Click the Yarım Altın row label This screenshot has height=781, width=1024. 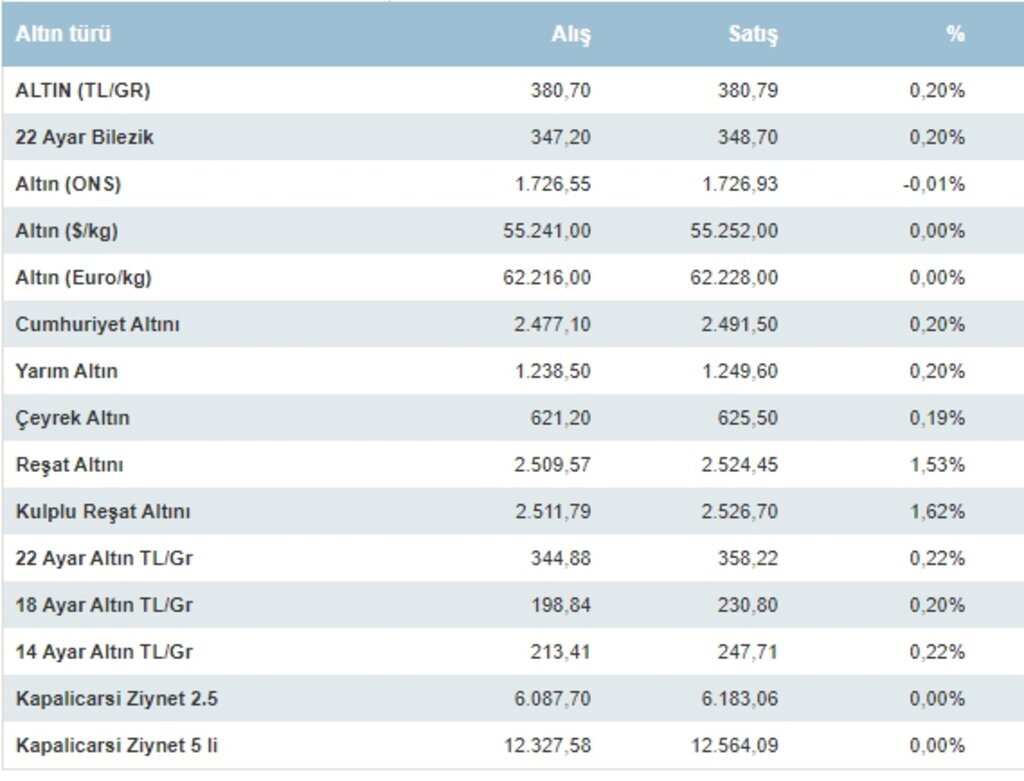pos(67,372)
